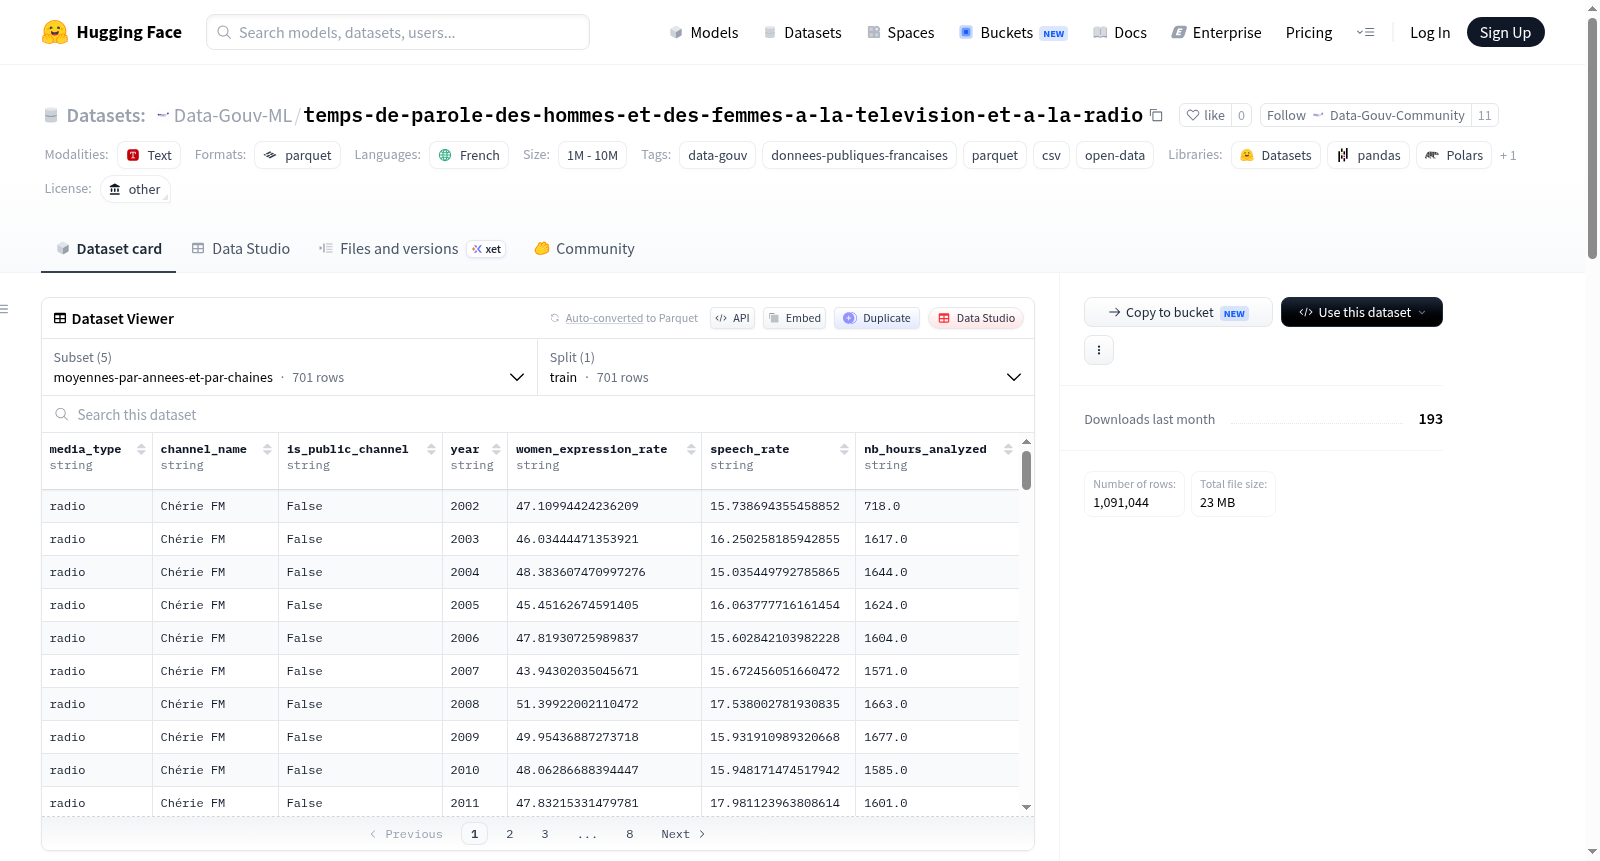Image resolution: width=1600 pixels, height=861 pixels.
Task: Click the Log In link
Action: pyautogui.click(x=1430, y=32)
